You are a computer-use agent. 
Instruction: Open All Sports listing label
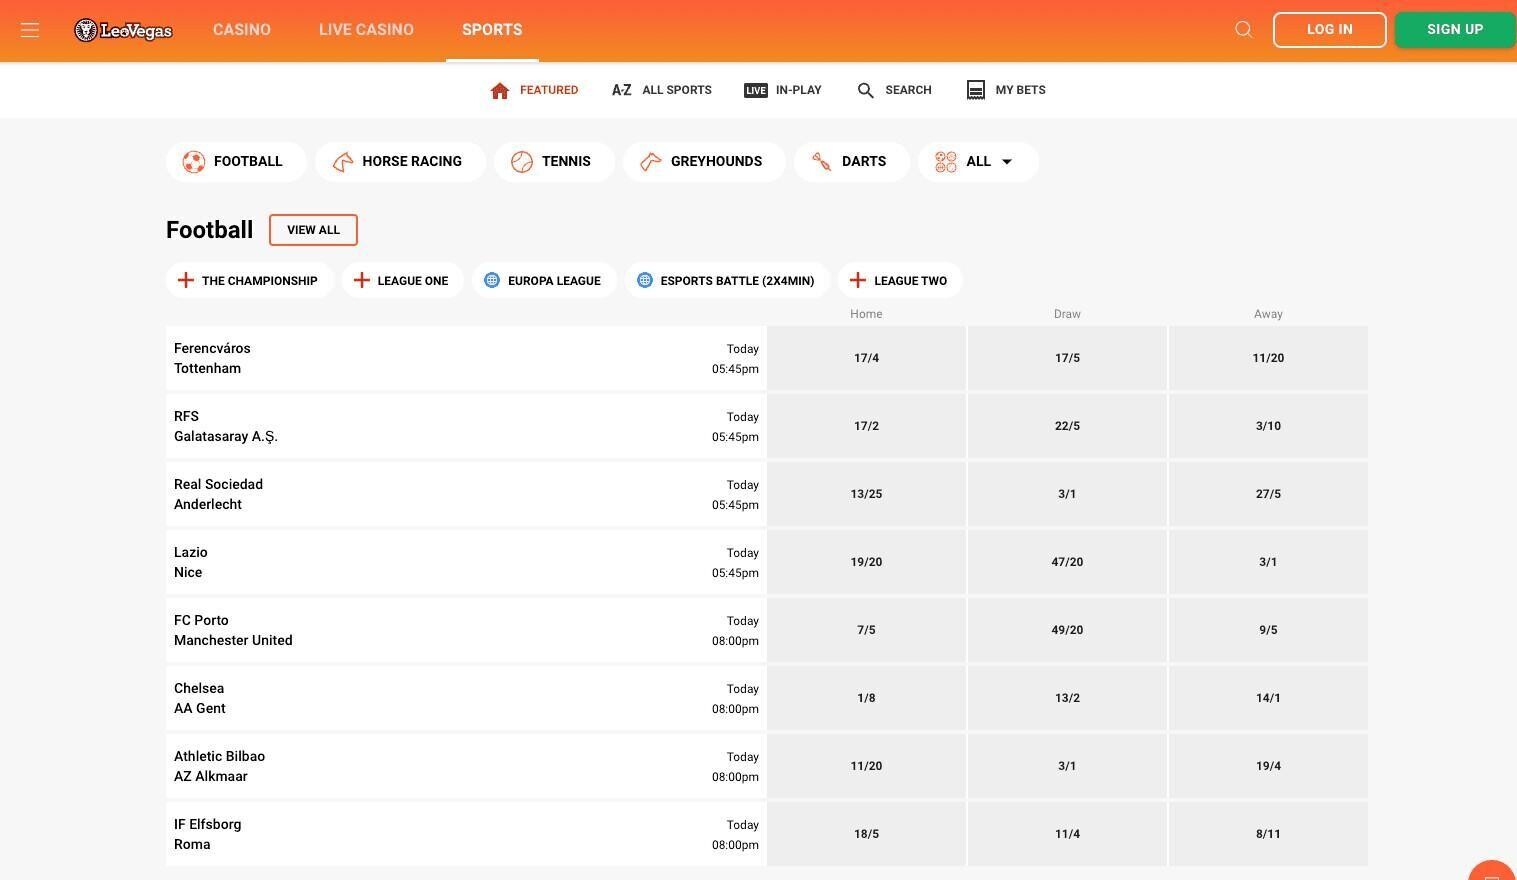(x=677, y=90)
